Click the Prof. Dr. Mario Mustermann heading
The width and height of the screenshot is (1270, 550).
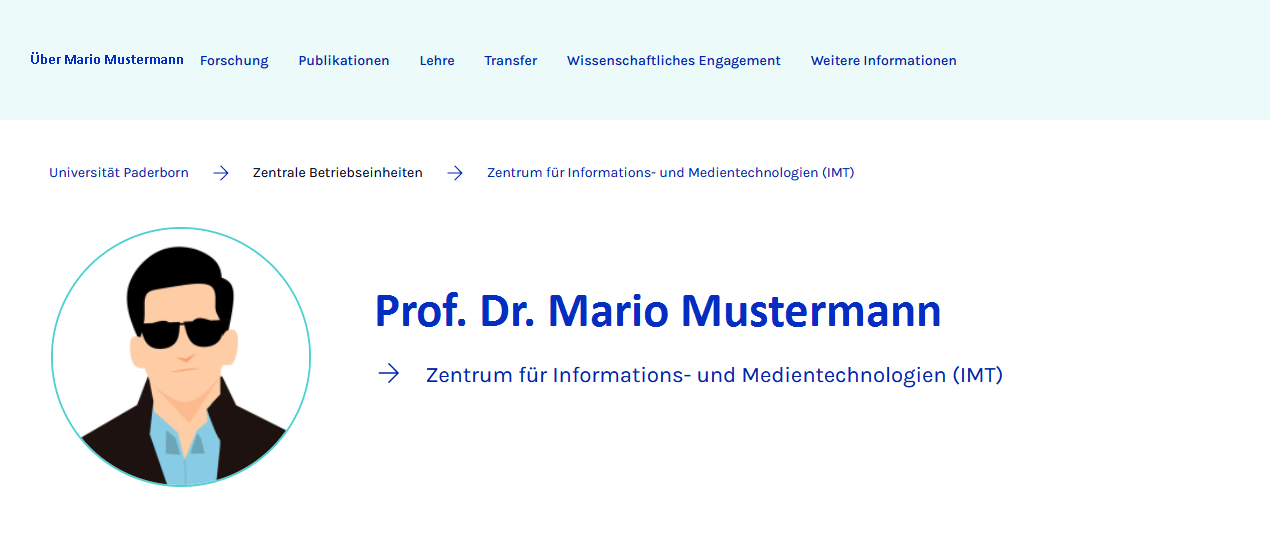tap(658, 311)
